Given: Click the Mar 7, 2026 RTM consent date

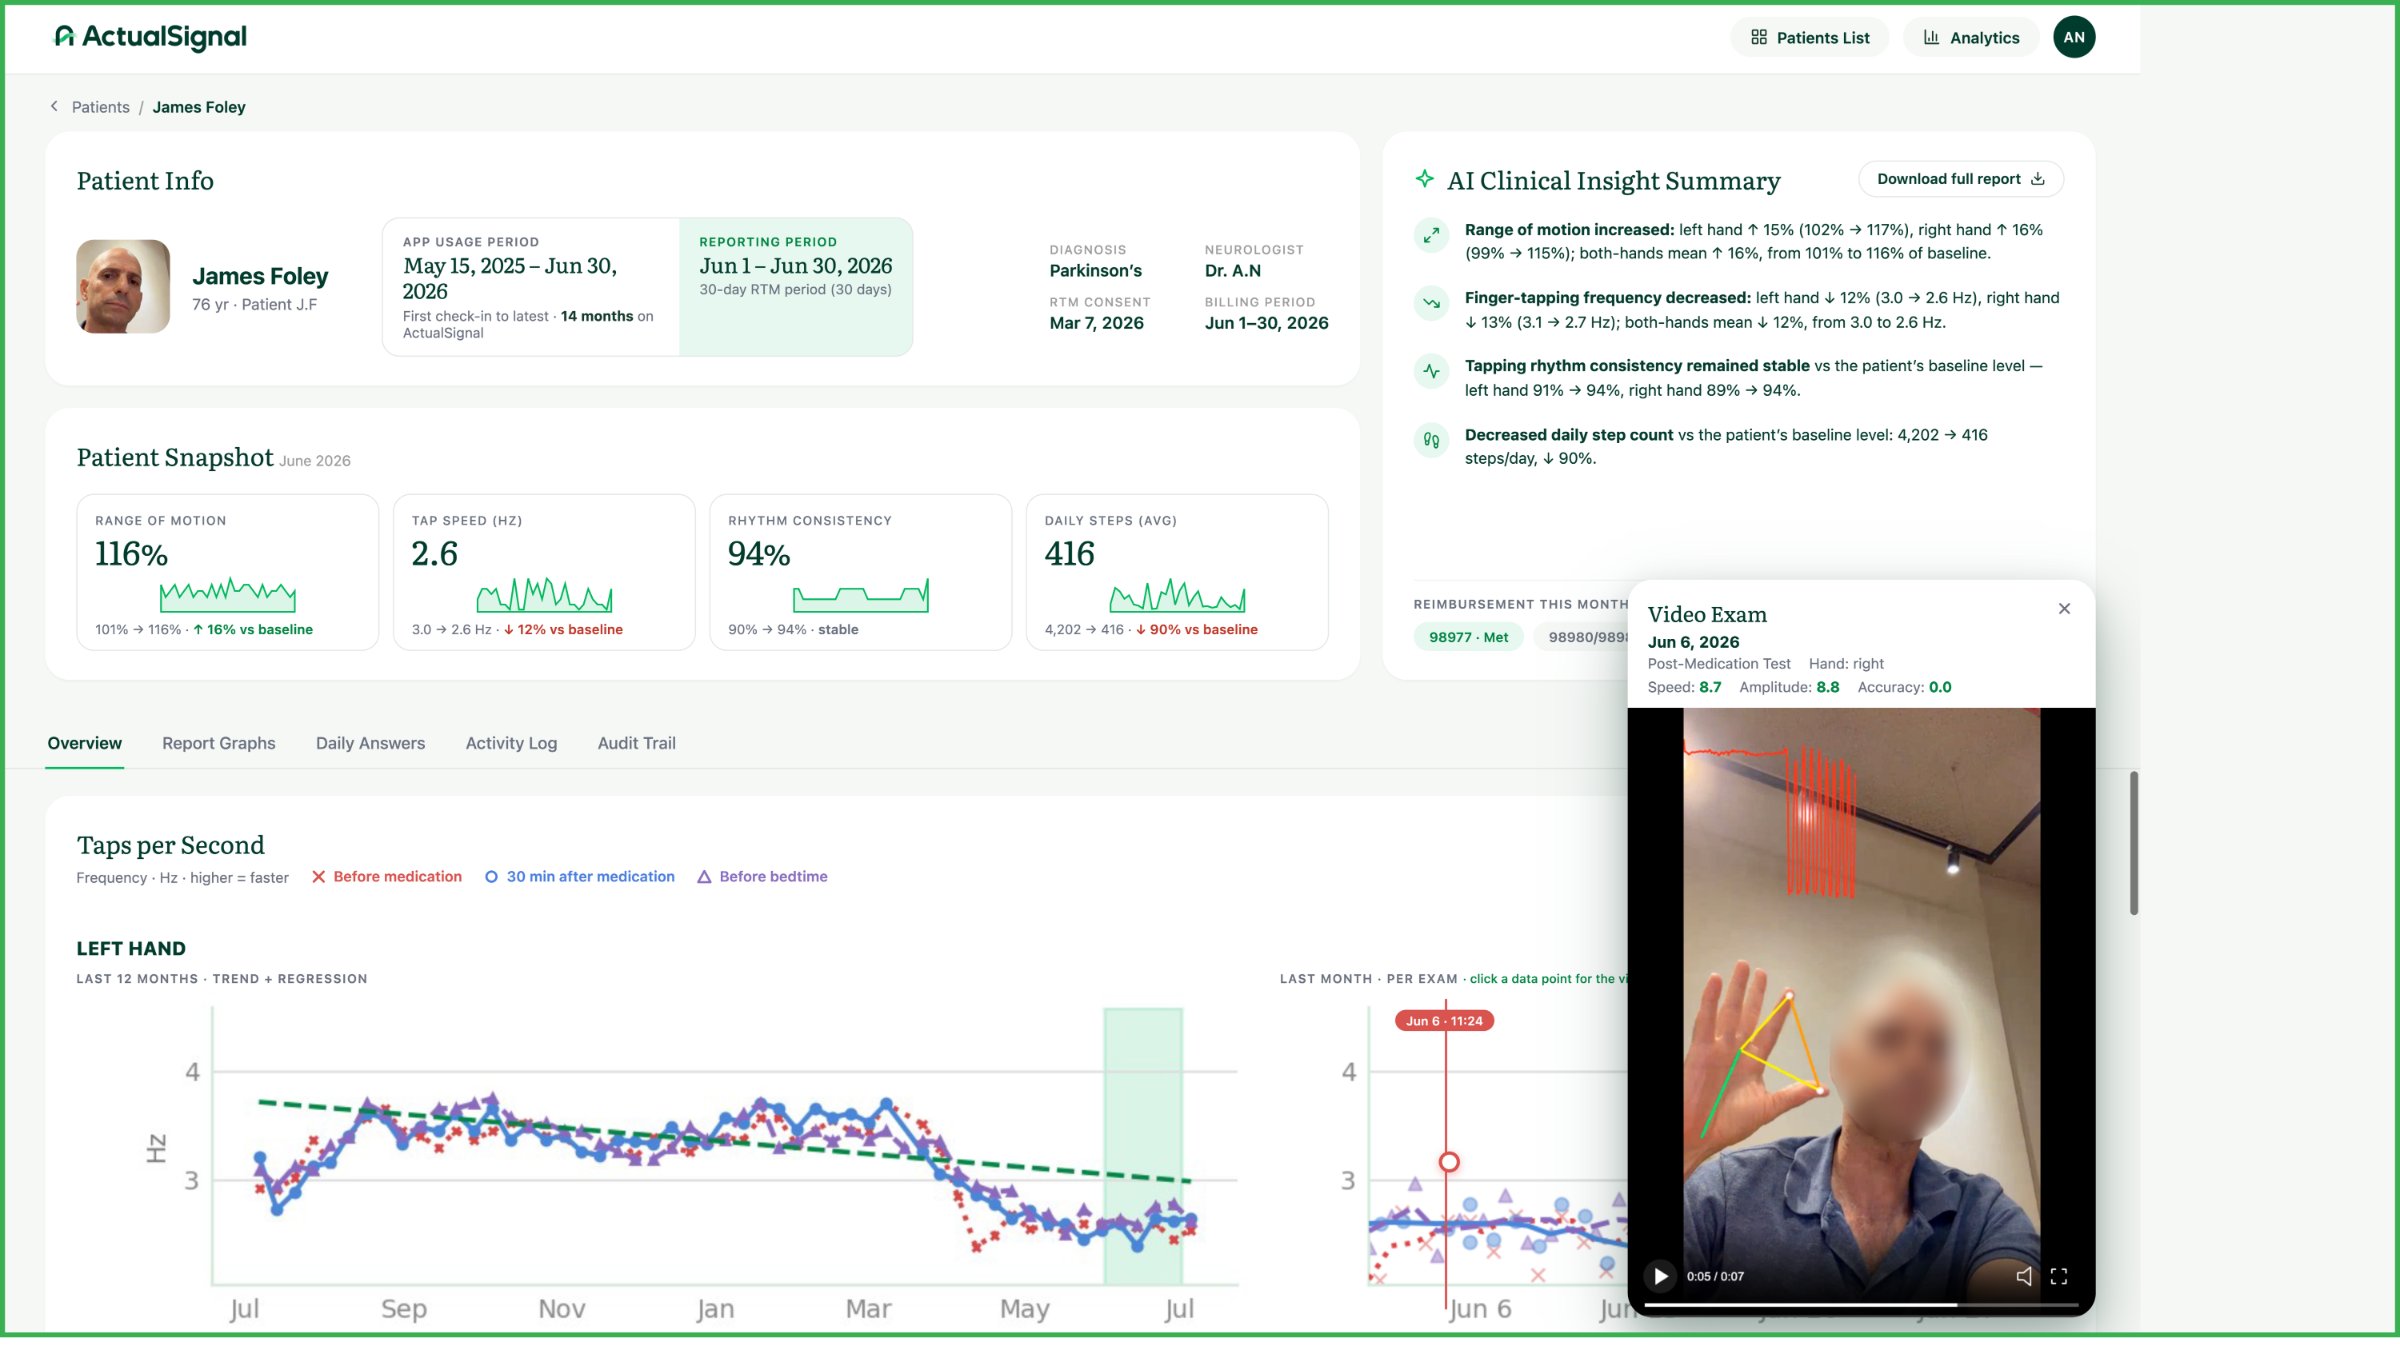Looking at the screenshot, I should [1096, 323].
